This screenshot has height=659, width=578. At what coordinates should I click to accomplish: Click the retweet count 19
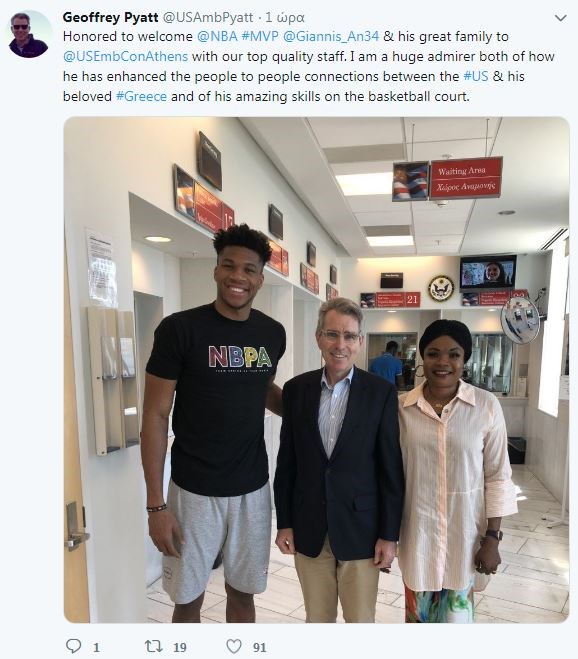(x=180, y=647)
